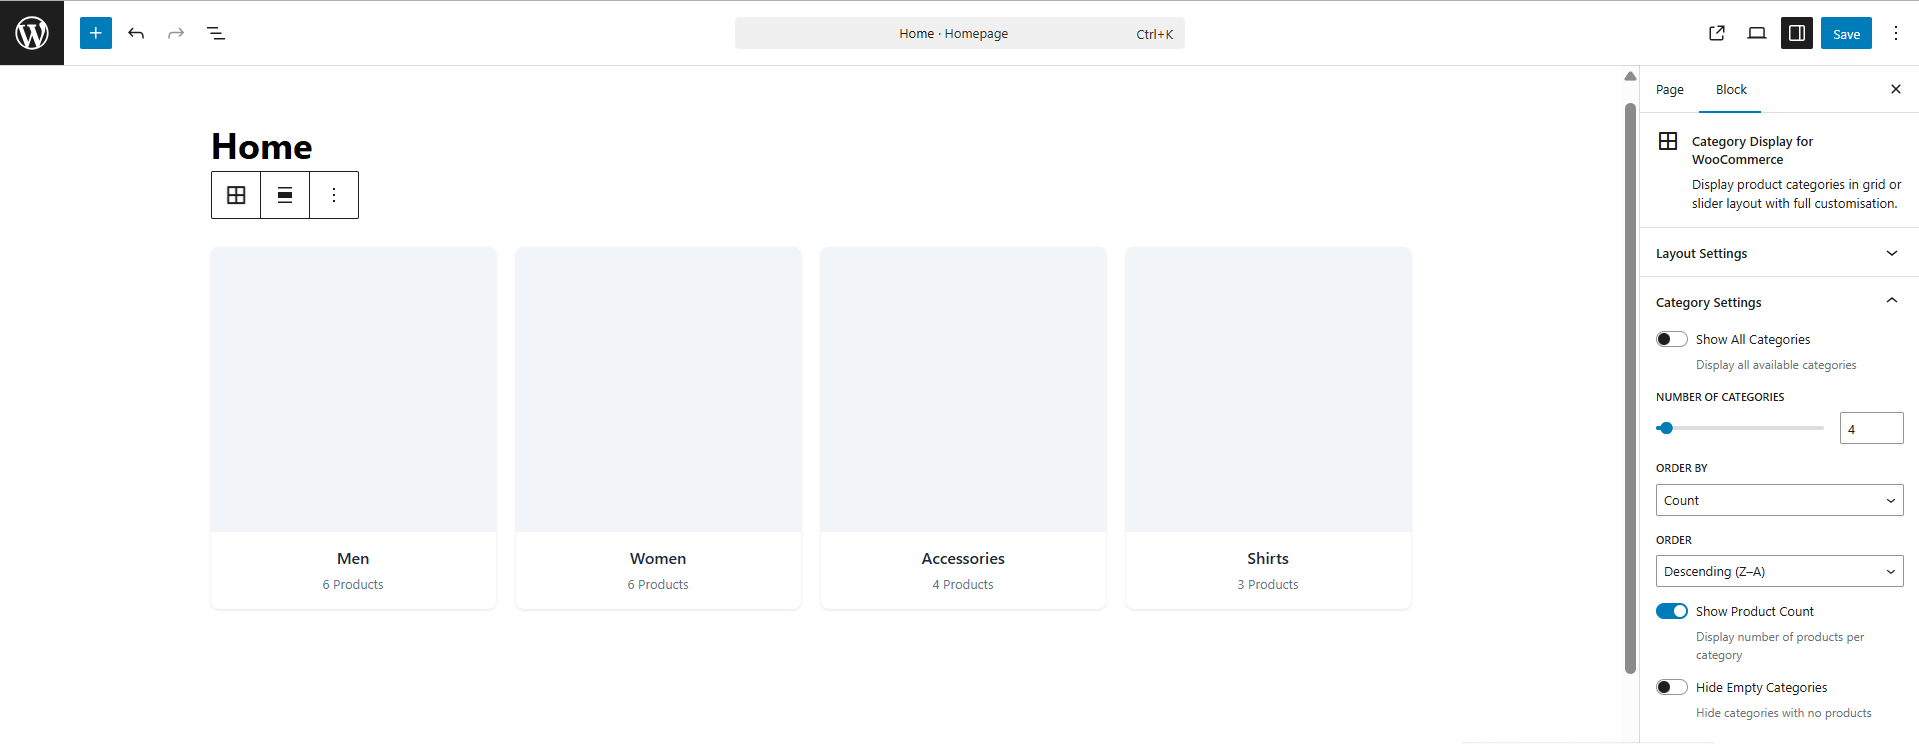The image size is (1919, 744).
Task: Undo the last change
Action: coord(136,33)
